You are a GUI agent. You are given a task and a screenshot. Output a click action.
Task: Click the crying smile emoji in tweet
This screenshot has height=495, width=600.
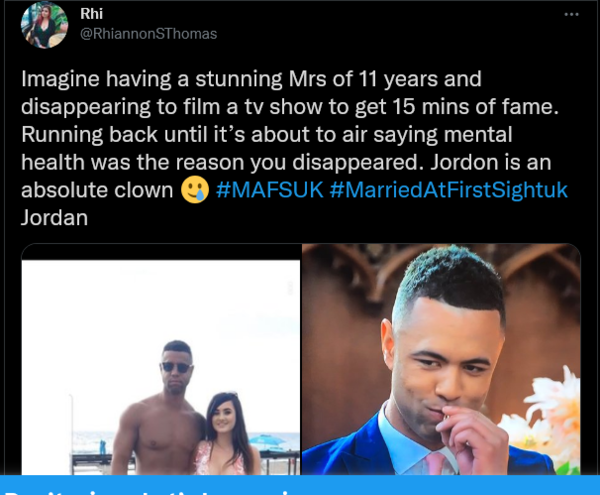[x=195, y=189]
